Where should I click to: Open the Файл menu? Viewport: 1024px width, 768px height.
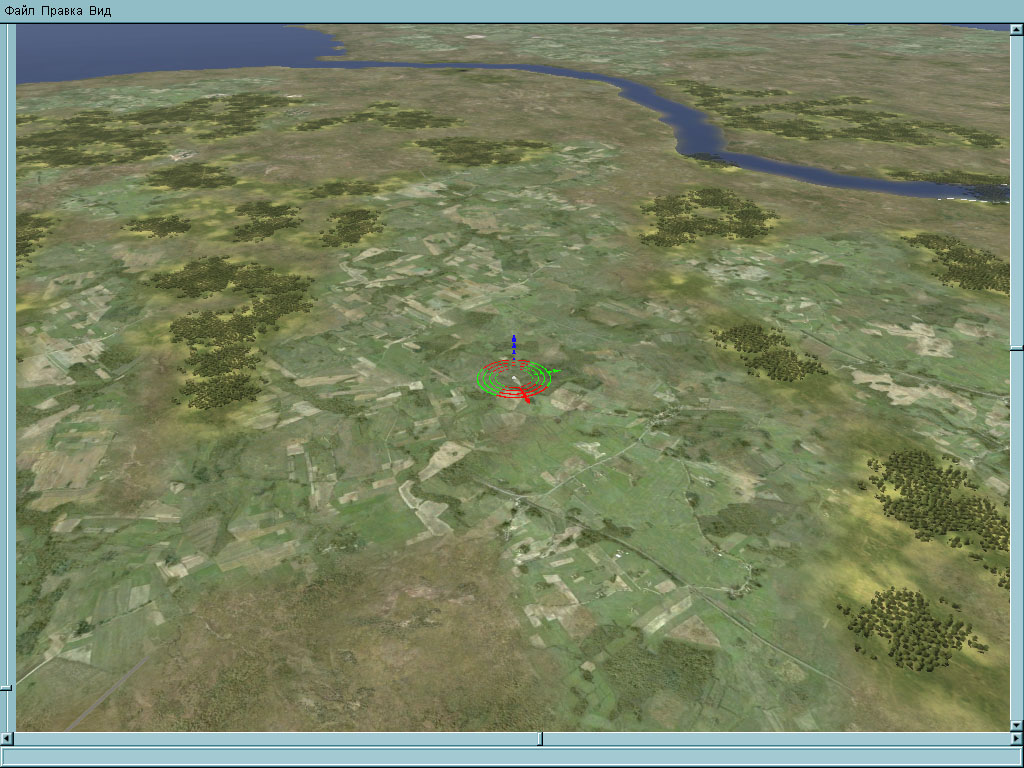(20, 11)
